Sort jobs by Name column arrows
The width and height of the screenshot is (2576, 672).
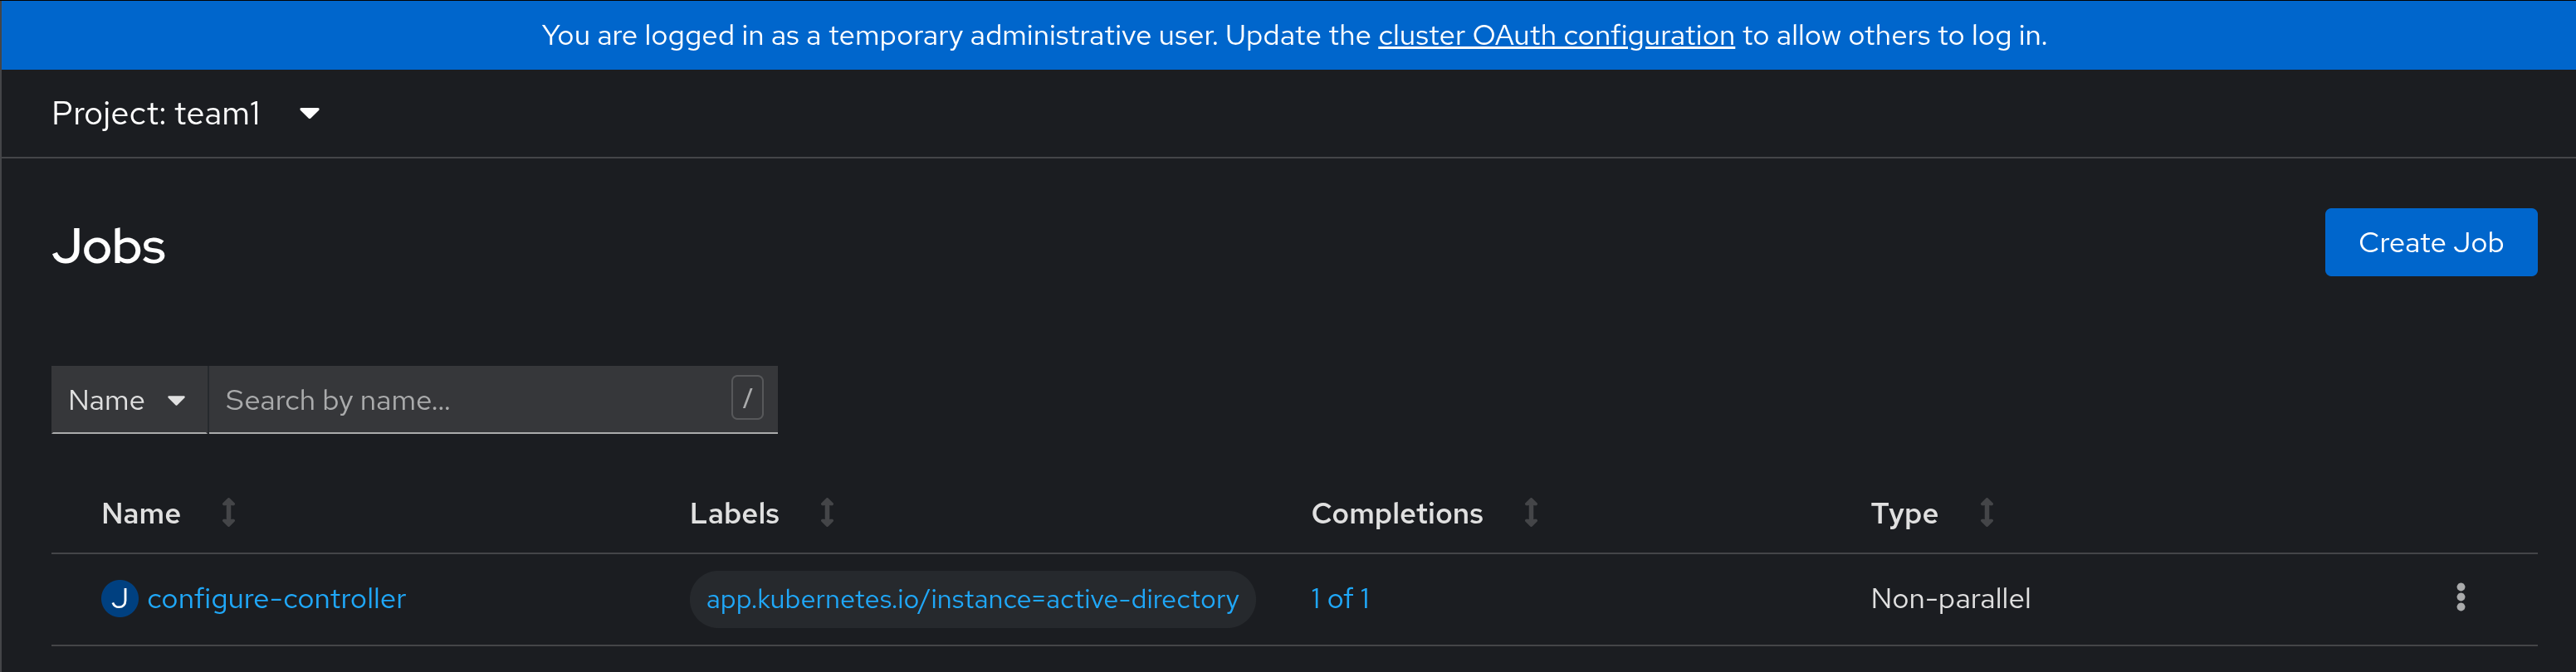click(229, 513)
